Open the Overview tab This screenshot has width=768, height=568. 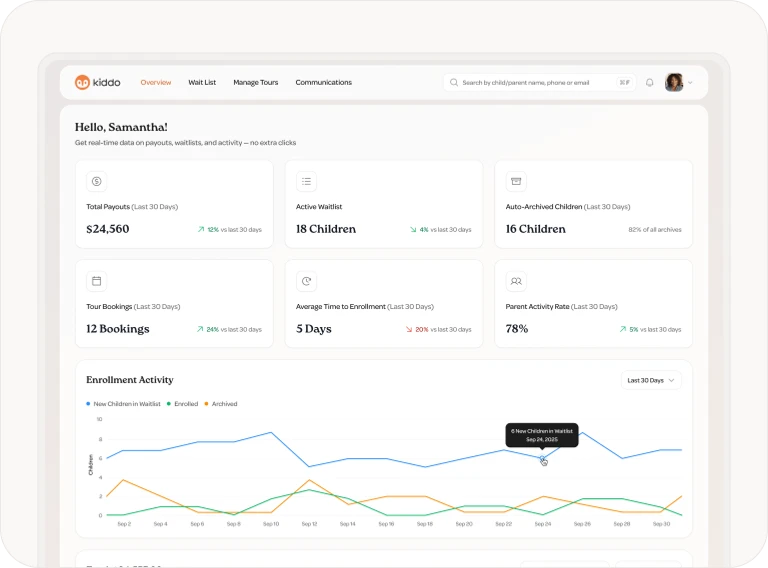click(156, 82)
